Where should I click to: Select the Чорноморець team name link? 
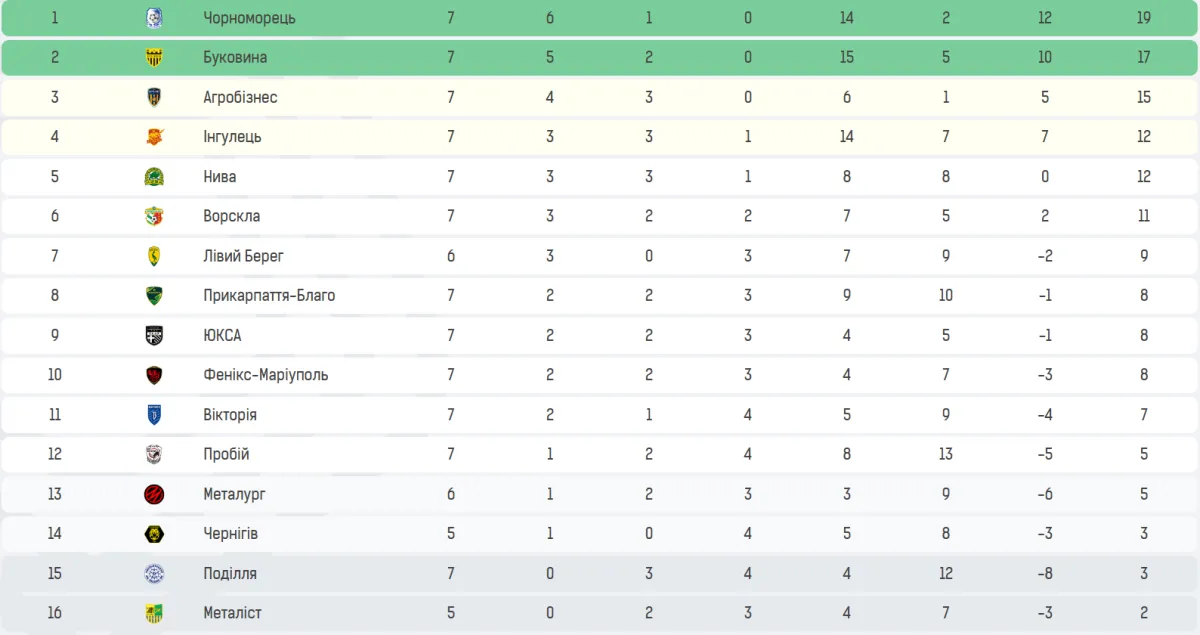point(249,18)
